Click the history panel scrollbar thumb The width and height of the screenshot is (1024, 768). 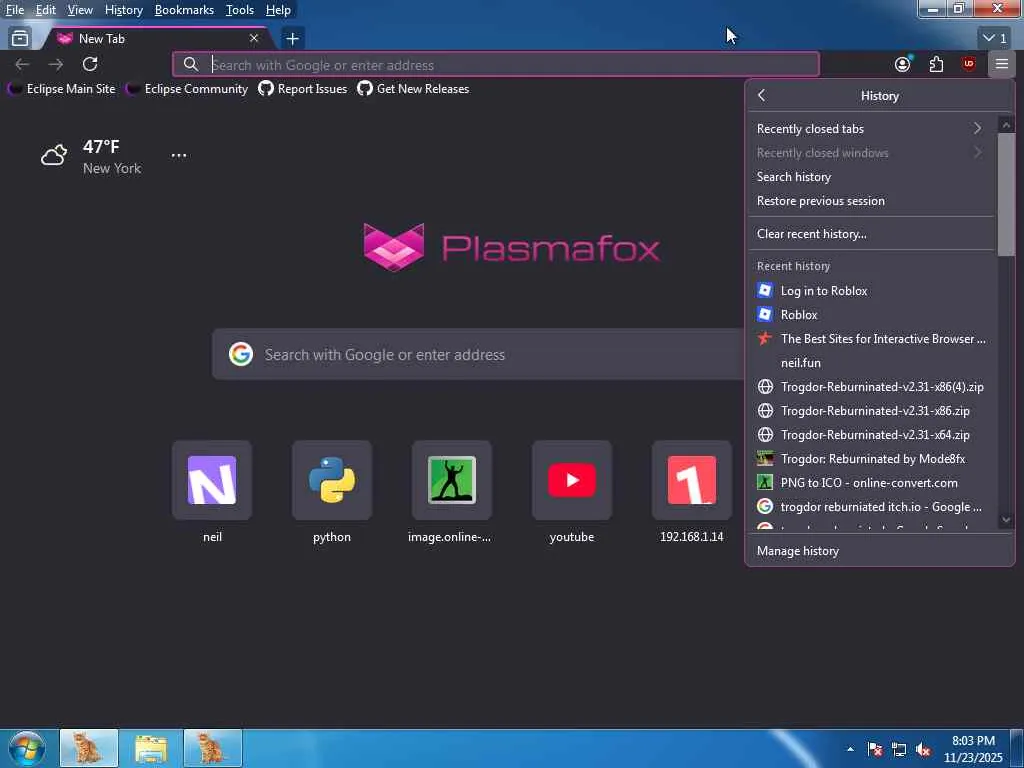pyautogui.click(x=1006, y=195)
